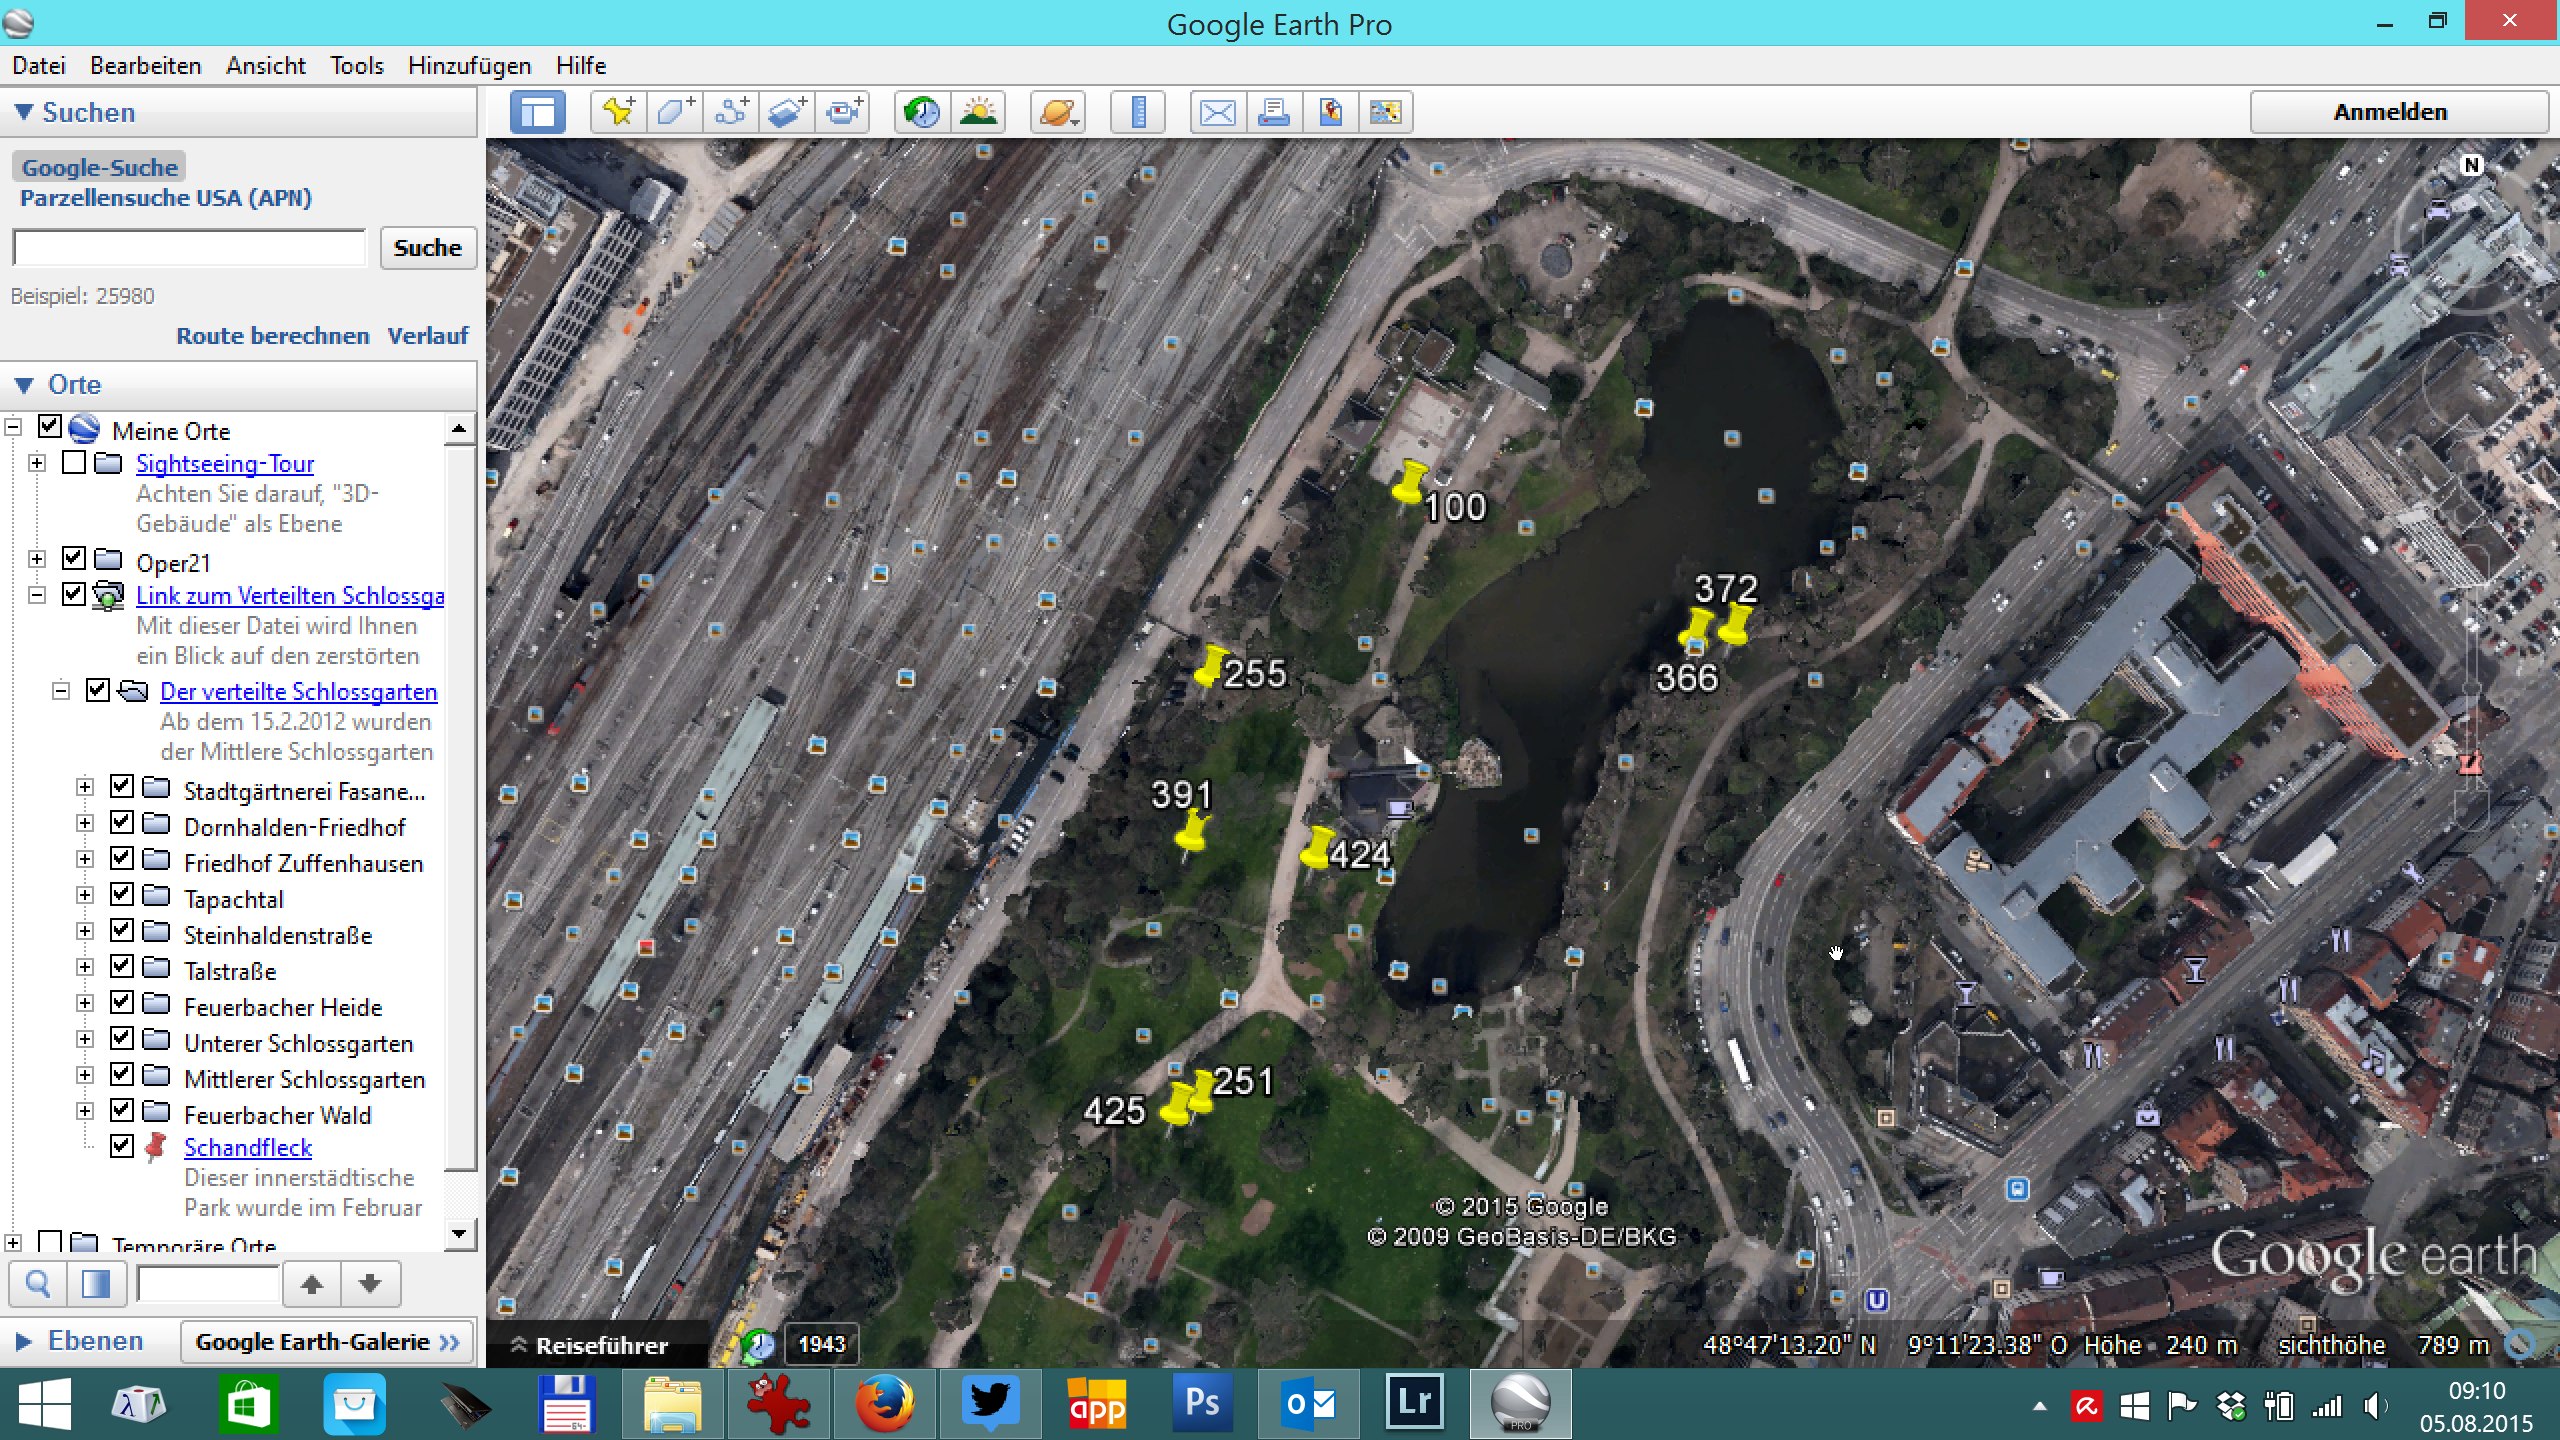Toggle the sunlight display icon

point(978,112)
